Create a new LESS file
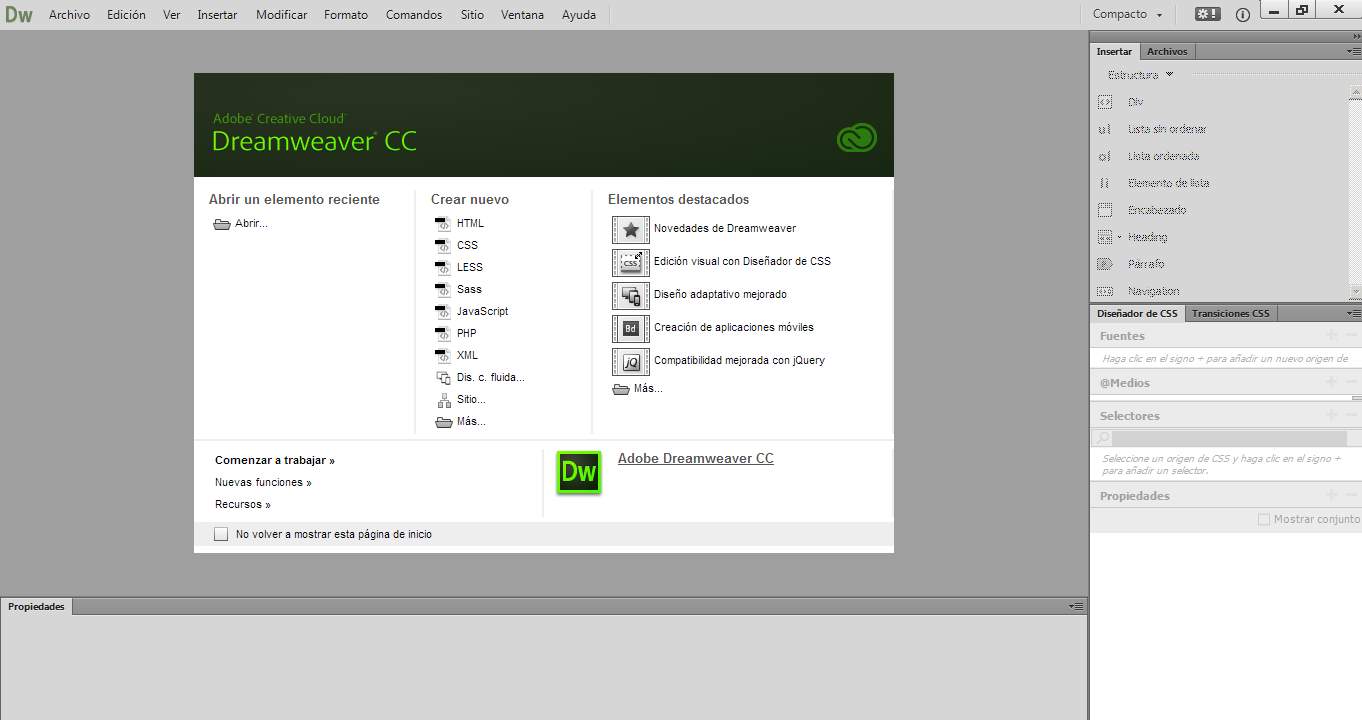This screenshot has height=720, width=1362. (x=459, y=268)
